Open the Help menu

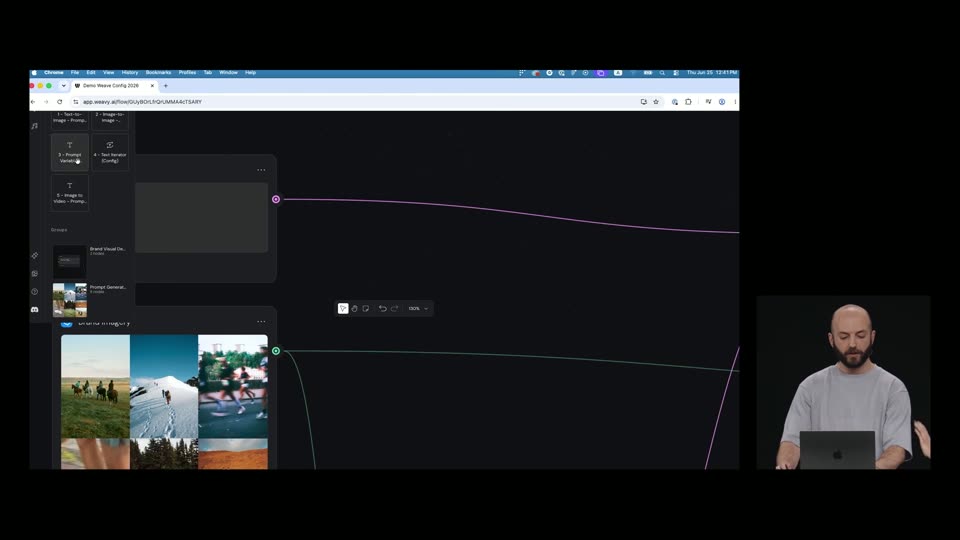point(250,73)
